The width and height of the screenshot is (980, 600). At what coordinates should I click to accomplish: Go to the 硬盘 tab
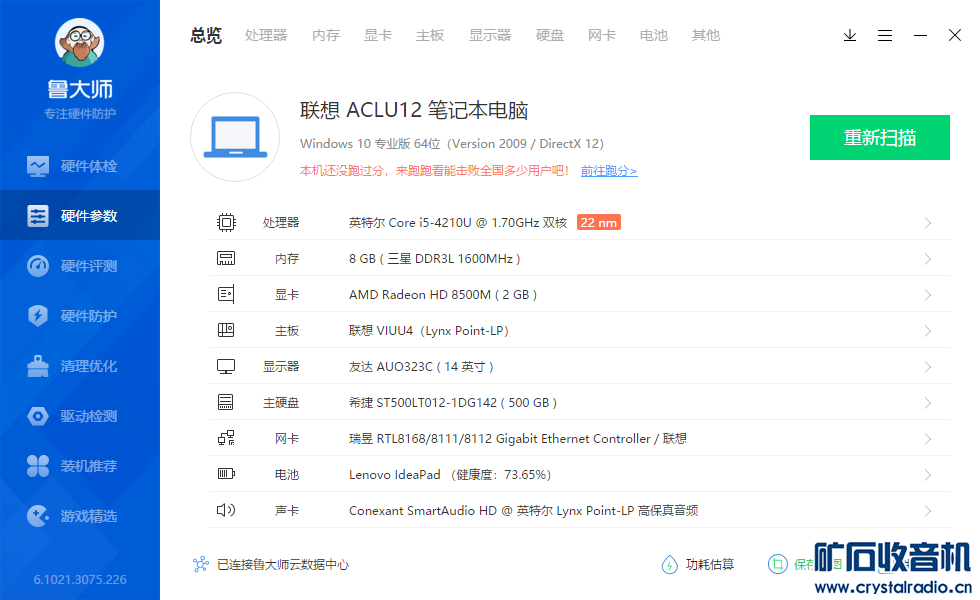tap(550, 36)
